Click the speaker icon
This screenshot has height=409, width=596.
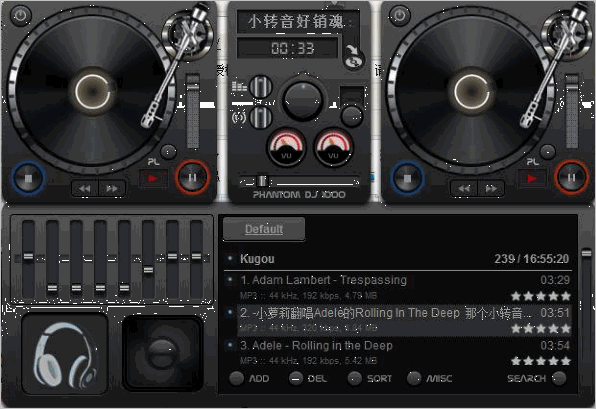coord(163,354)
